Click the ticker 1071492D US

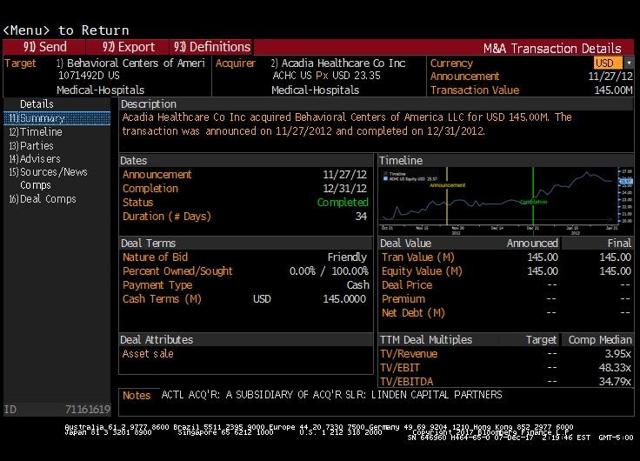tap(89, 76)
